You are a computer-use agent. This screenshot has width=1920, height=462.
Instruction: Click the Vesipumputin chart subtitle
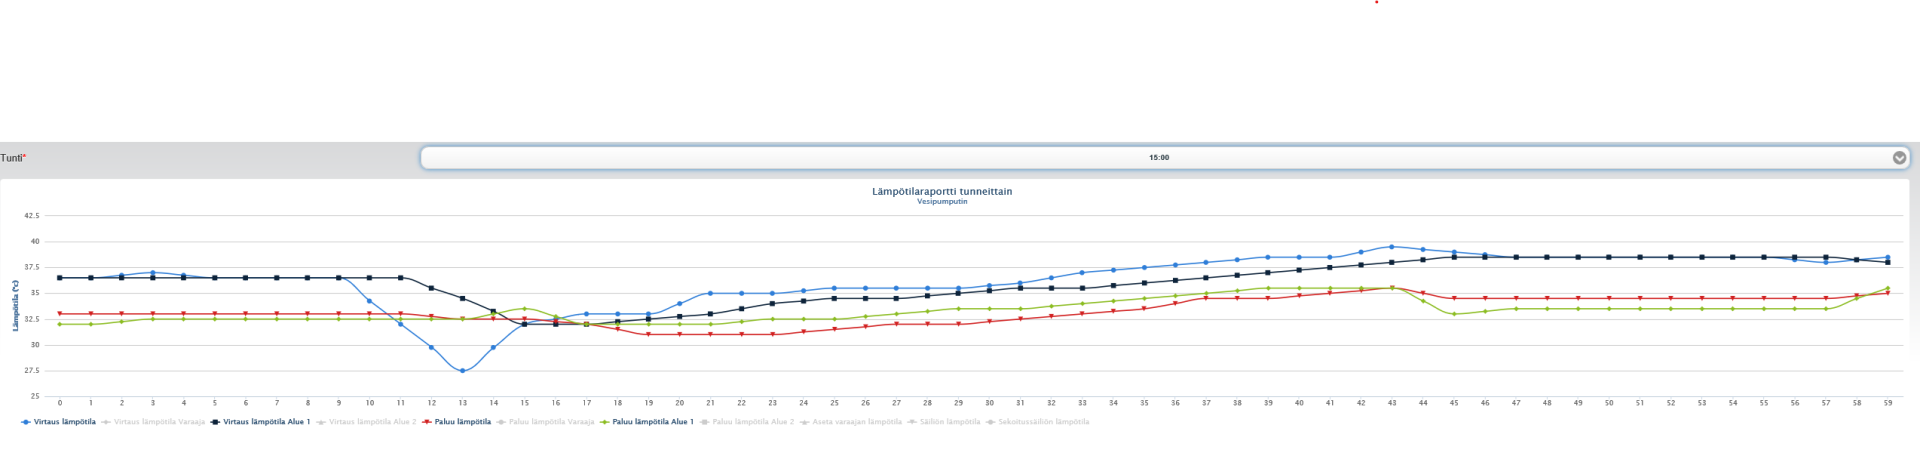click(942, 202)
